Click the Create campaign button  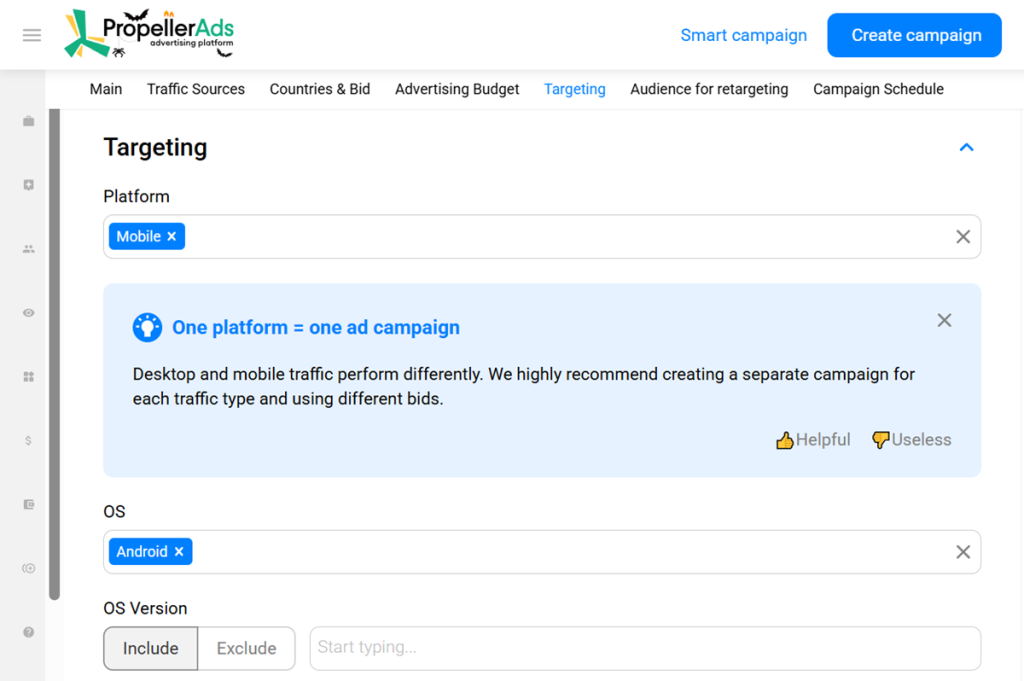point(914,35)
